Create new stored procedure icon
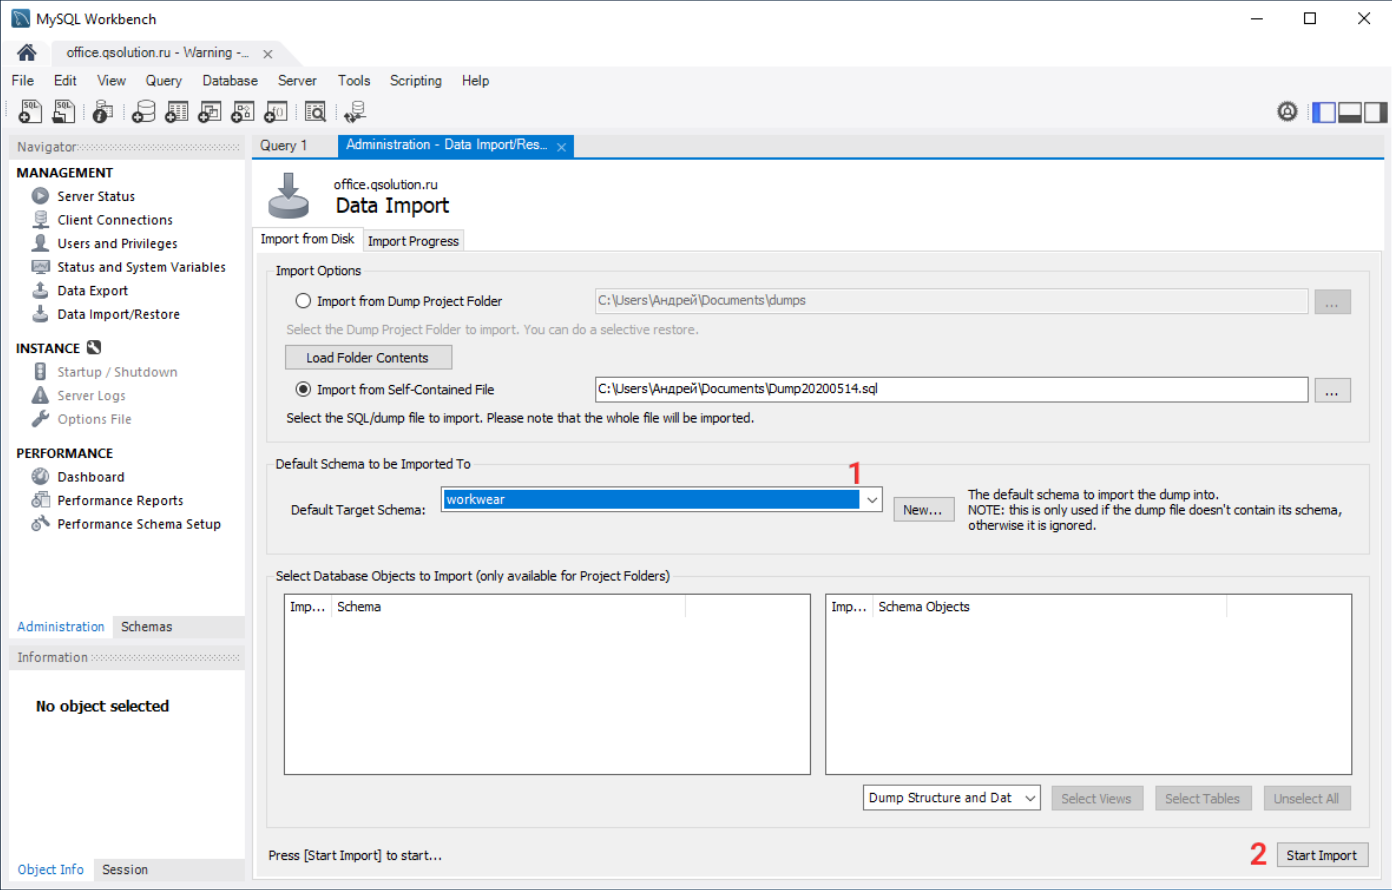 tap(242, 112)
